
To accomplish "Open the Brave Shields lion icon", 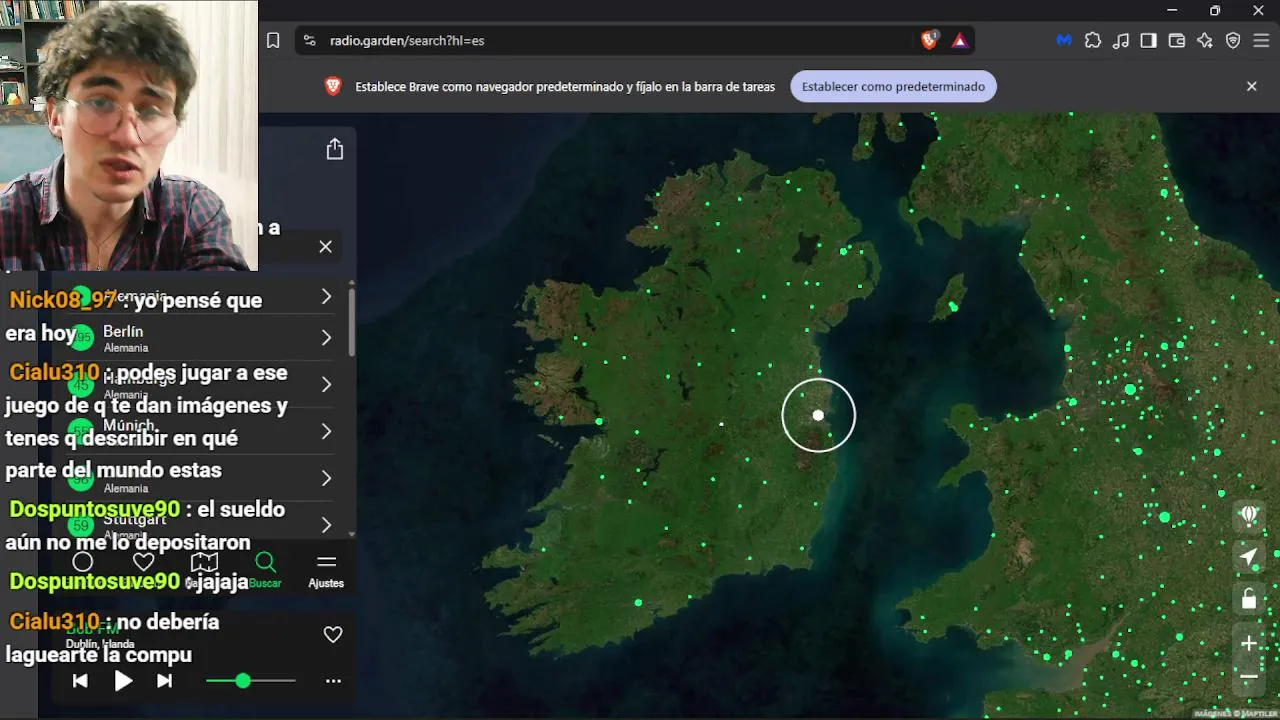I will (x=930, y=40).
